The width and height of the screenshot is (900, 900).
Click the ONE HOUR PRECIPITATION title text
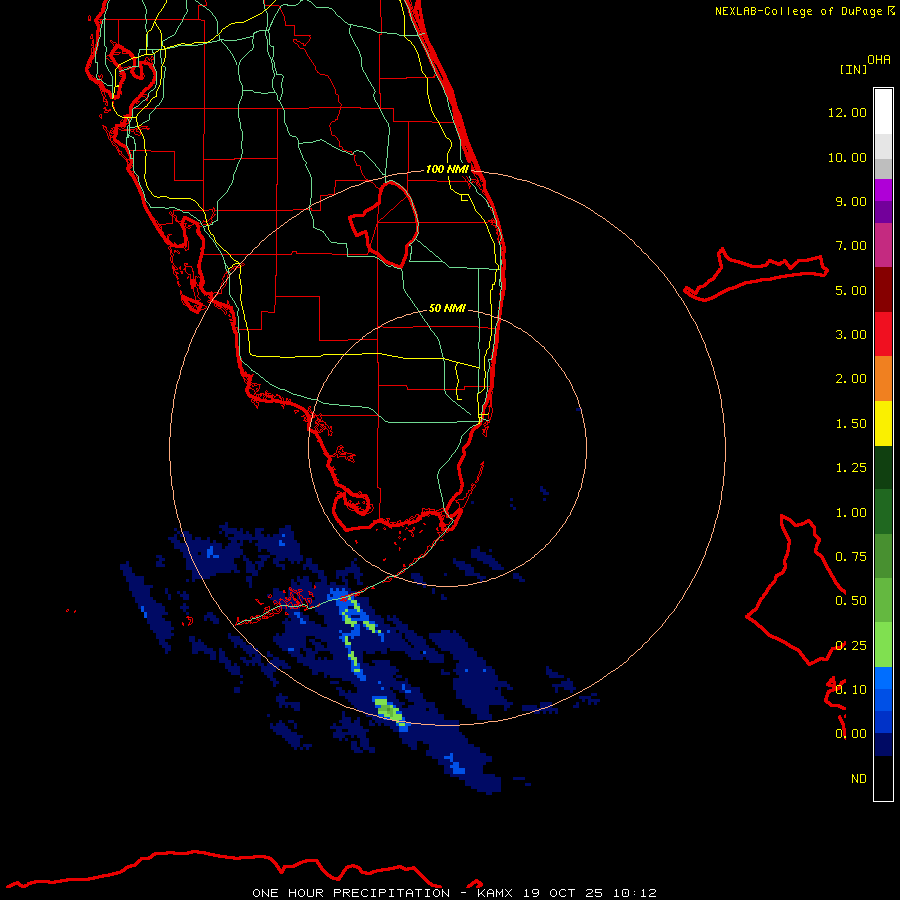pos(351,893)
